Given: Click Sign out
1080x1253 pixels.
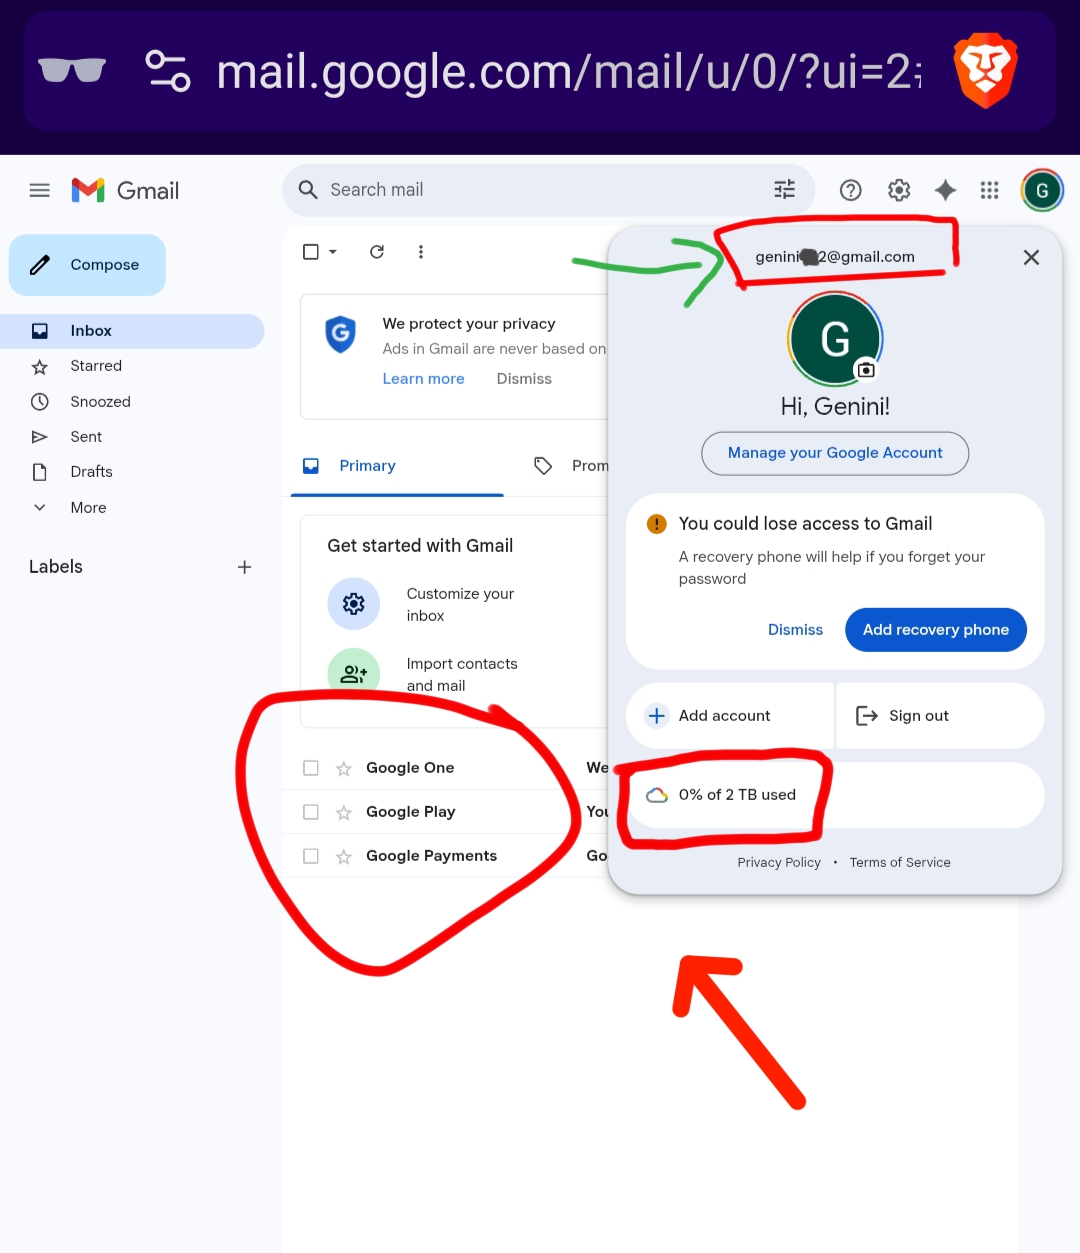Looking at the screenshot, I should click(940, 716).
